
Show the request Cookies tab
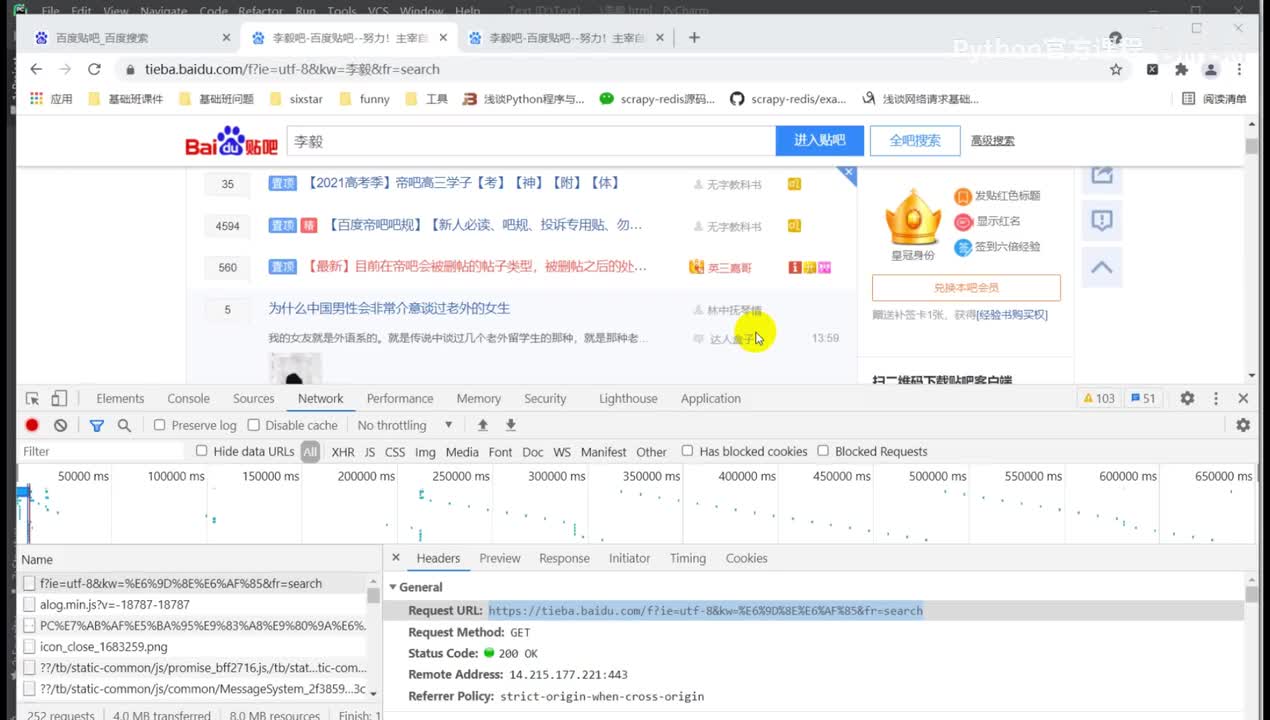coord(747,558)
